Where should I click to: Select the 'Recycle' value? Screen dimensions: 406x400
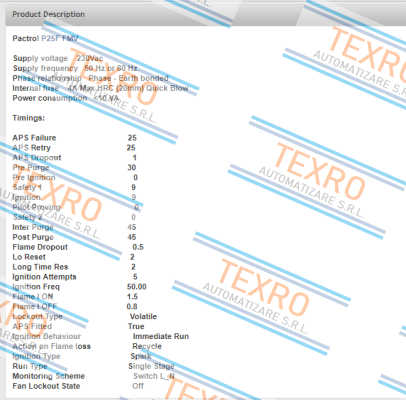pos(147,347)
